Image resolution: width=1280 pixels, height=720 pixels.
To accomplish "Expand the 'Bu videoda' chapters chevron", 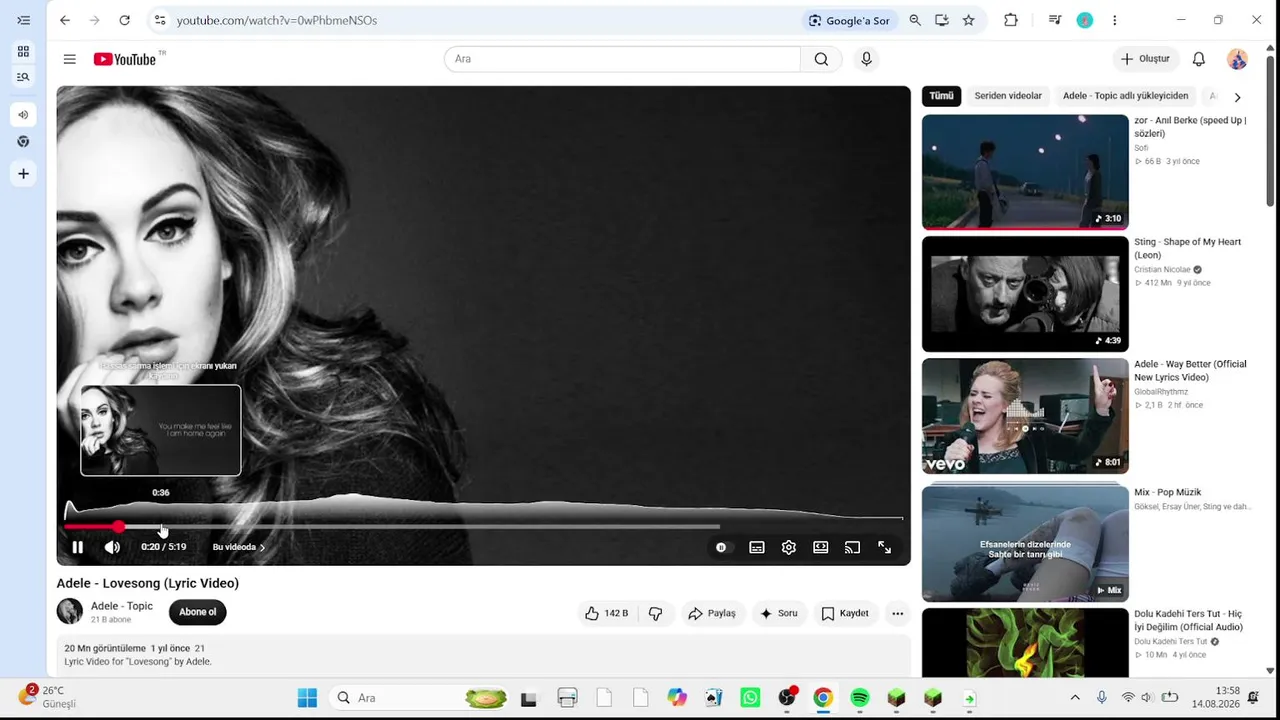I will tap(262, 547).
